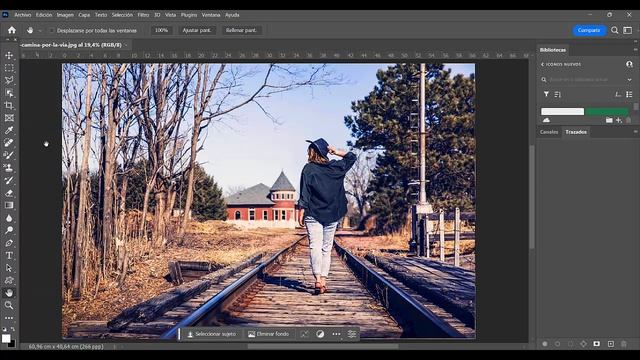Switch to the Canales tab
The height and width of the screenshot is (360, 640).
(549, 132)
